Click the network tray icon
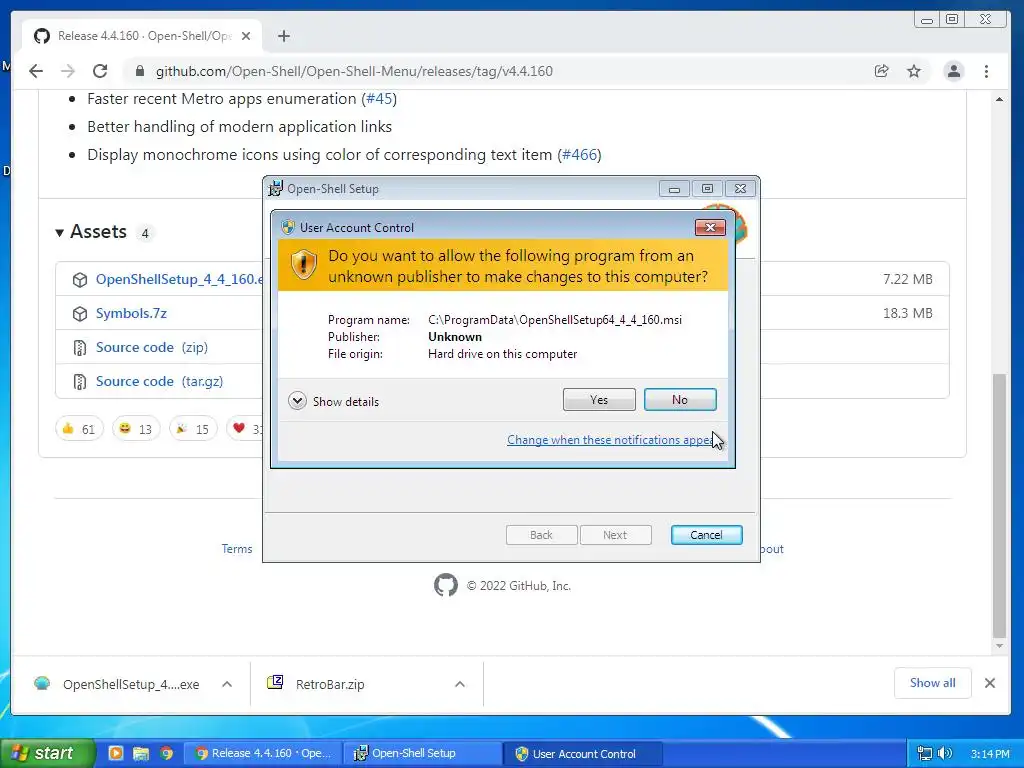This screenshot has height=768, width=1024. pyautogui.click(x=925, y=753)
